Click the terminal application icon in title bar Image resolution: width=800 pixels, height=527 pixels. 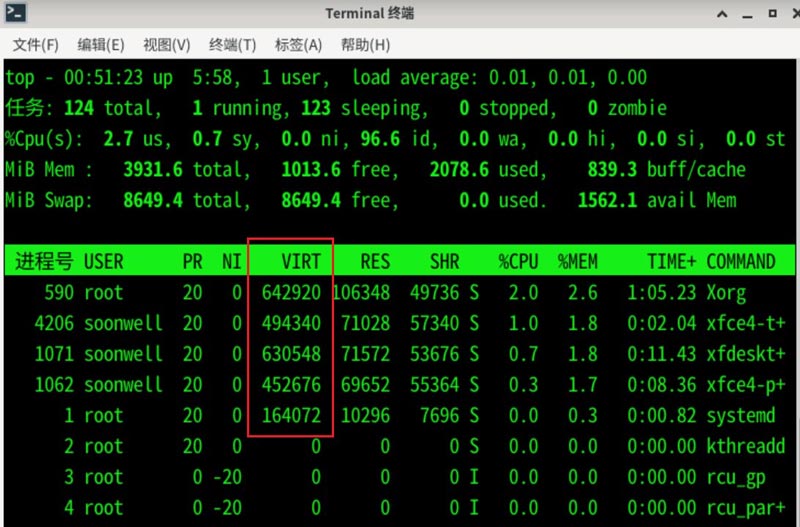(x=15, y=12)
